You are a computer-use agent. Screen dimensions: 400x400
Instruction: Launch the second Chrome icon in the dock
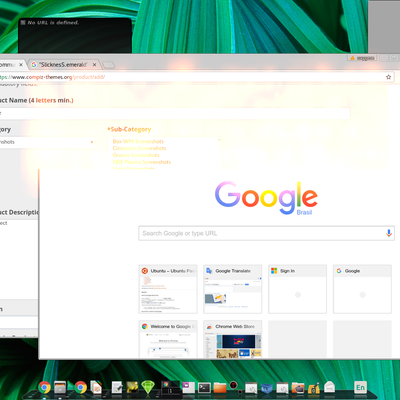click(80, 388)
